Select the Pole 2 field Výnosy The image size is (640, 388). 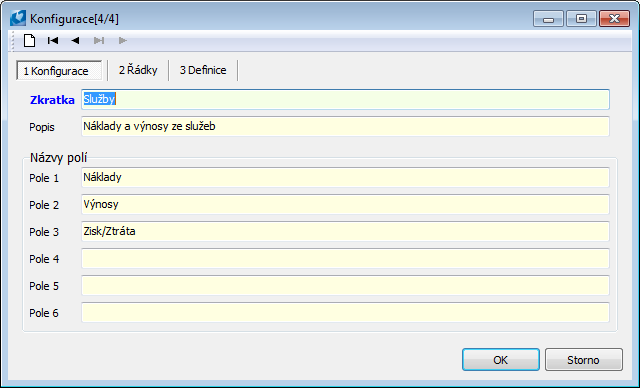[x=345, y=204]
